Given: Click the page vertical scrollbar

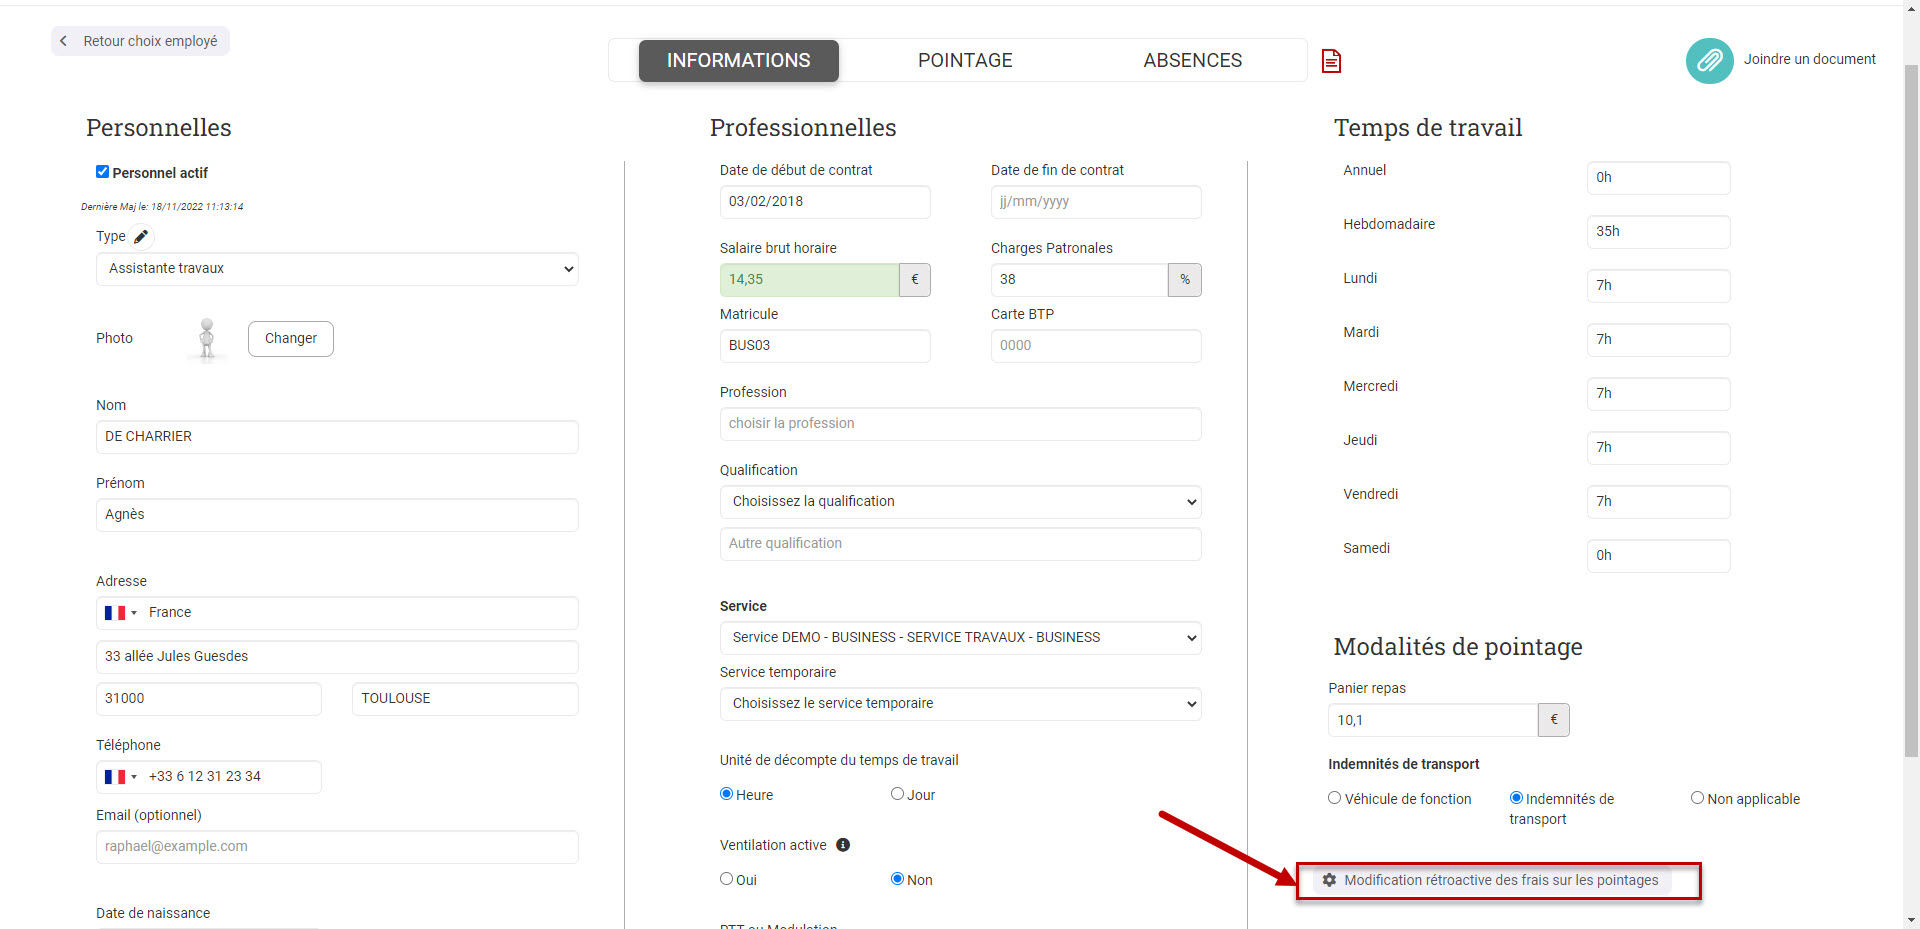Looking at the screenshot, I should click(1911, 400).
